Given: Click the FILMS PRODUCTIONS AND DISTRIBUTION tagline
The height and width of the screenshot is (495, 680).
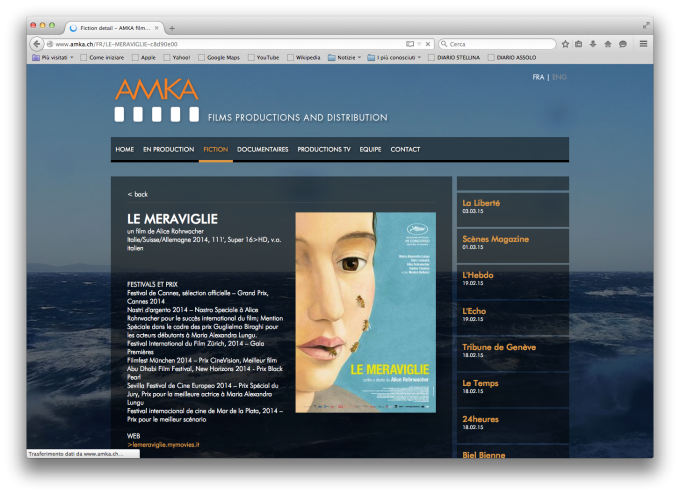Looking at the screenshot, I should (298, 118).
